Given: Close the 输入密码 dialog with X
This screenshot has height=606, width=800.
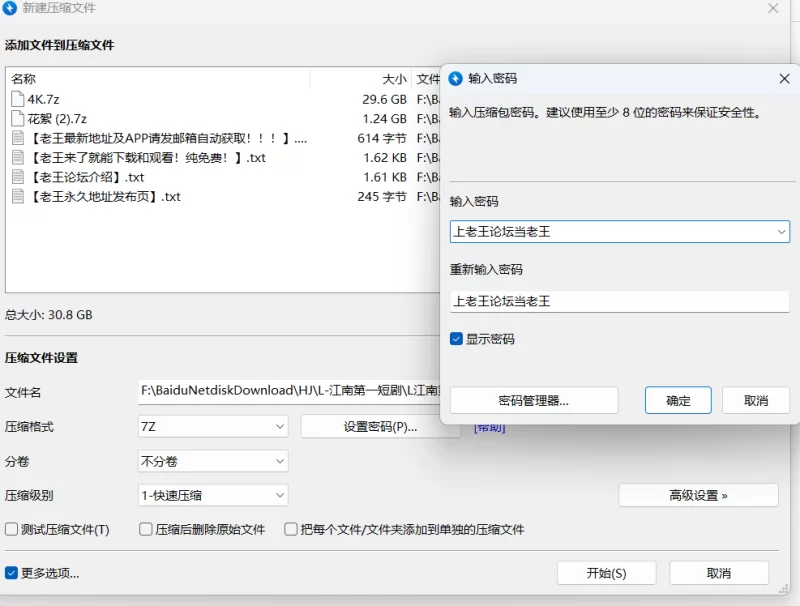Looking at the screenshot, I should click(784, 78).
